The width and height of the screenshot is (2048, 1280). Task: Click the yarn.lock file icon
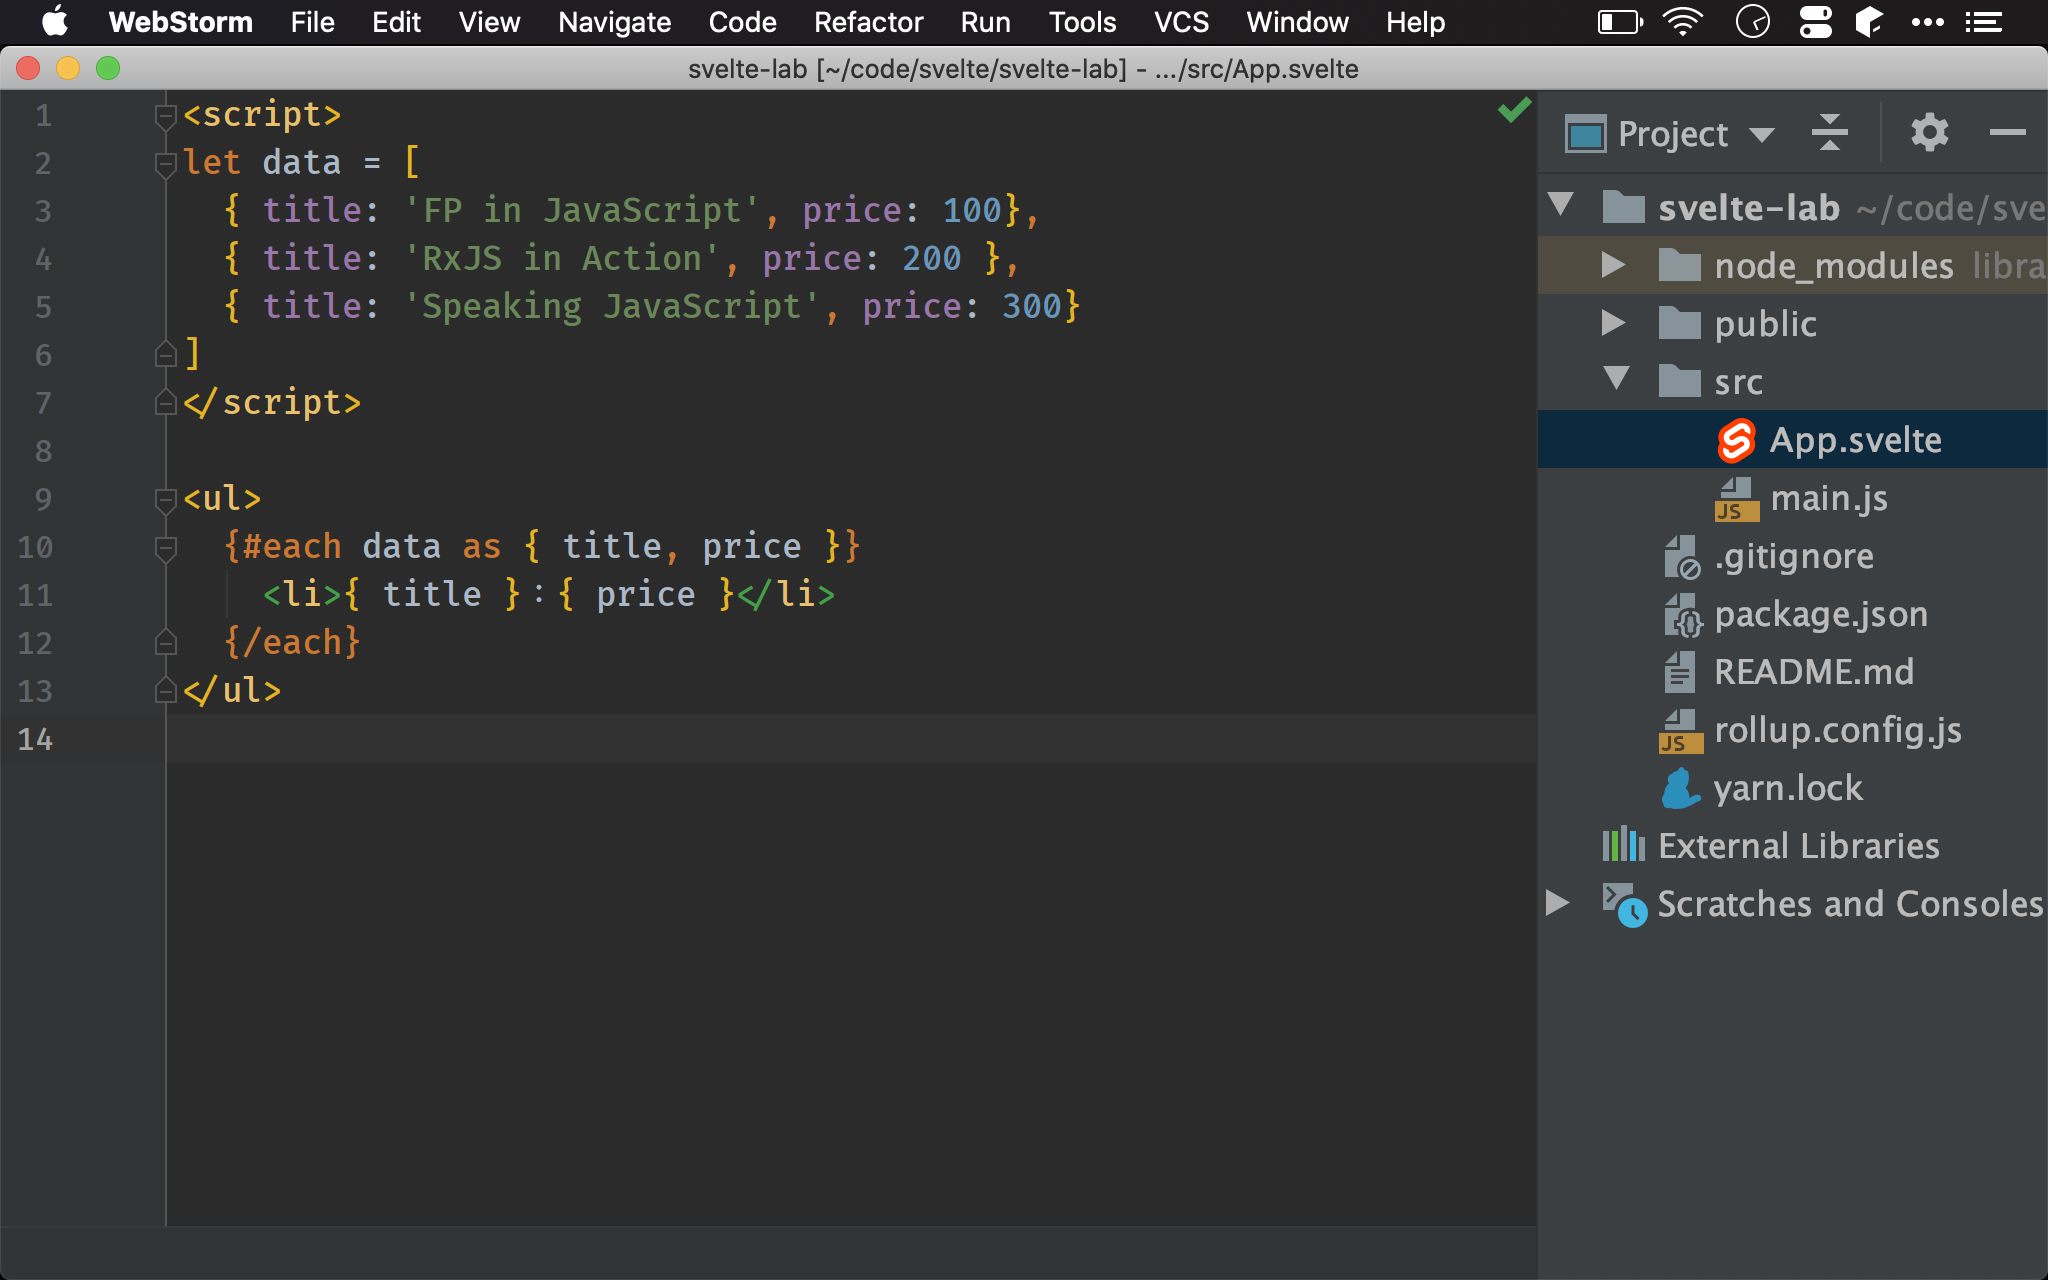click(1680, 788)
